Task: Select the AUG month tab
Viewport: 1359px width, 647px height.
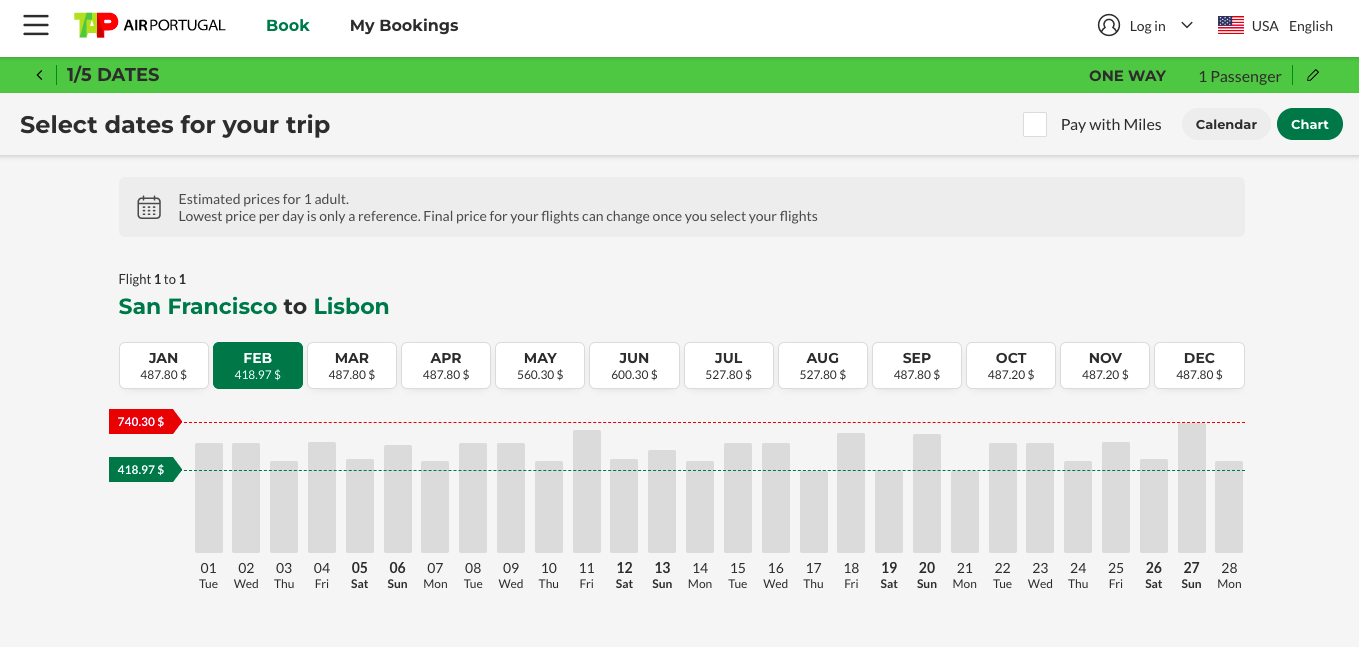Action: pos(823,366)
